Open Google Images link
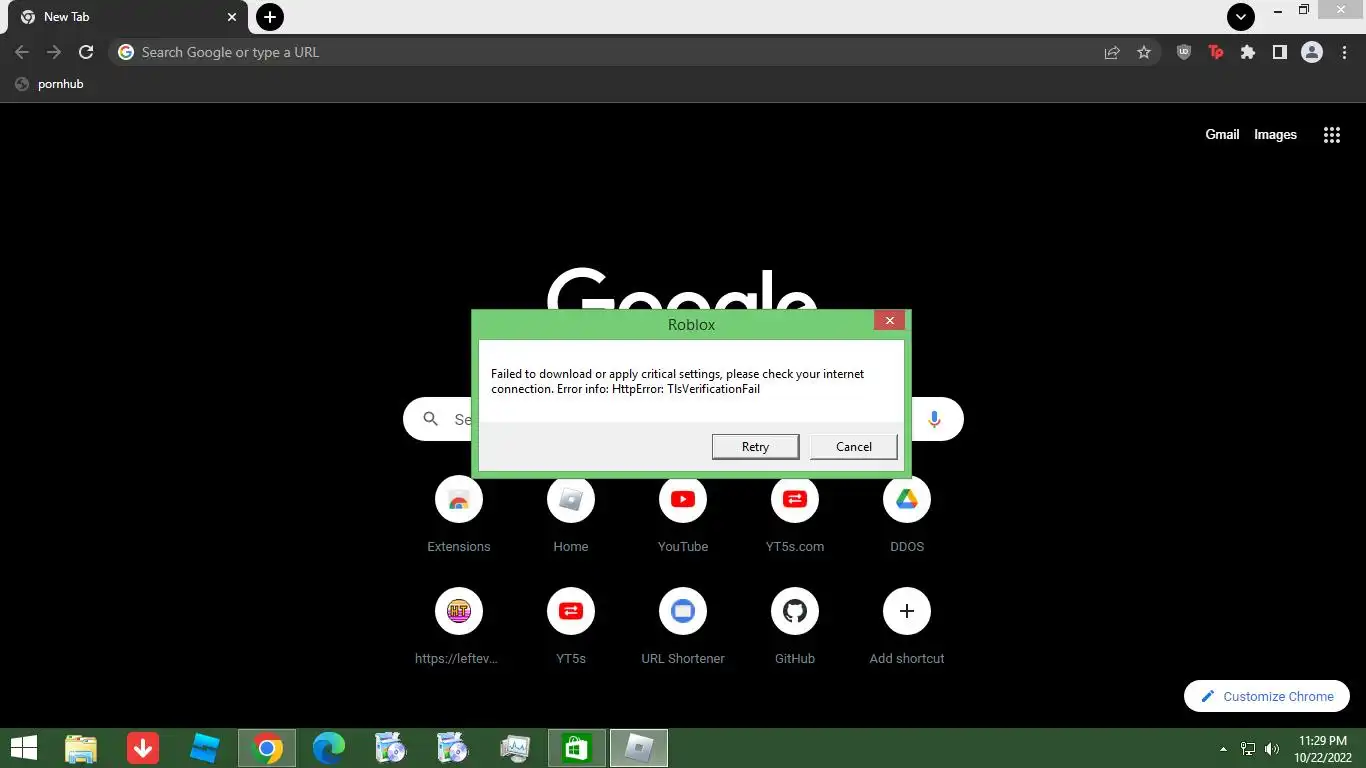 coord(1275,134)
